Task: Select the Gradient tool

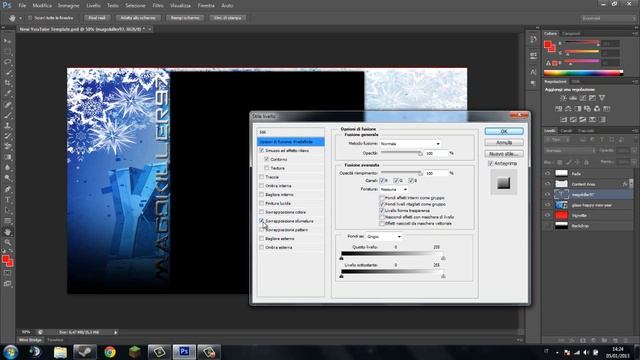Action: [x=8, y=158]
